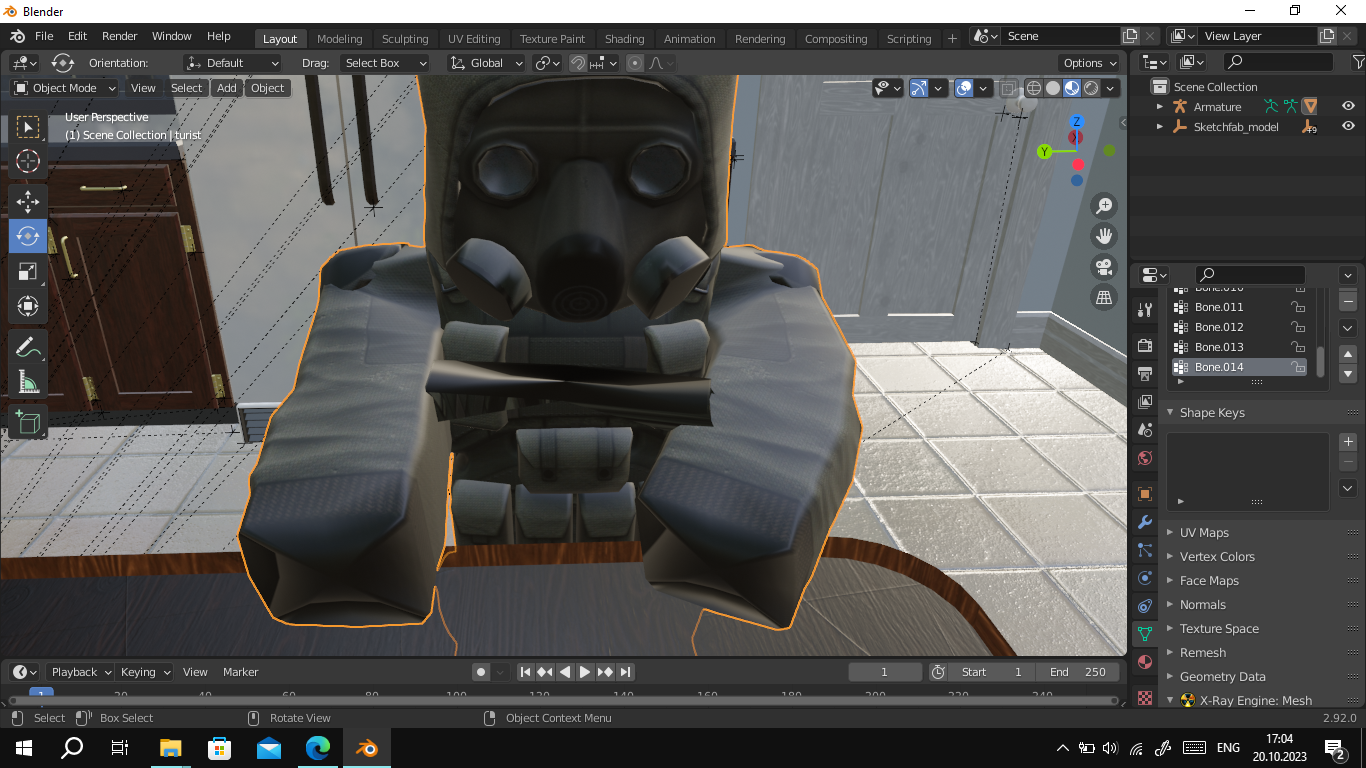1366x768 pixels.
Task: Hide Sketchfab_model in the outliner
Action: 1348,126
